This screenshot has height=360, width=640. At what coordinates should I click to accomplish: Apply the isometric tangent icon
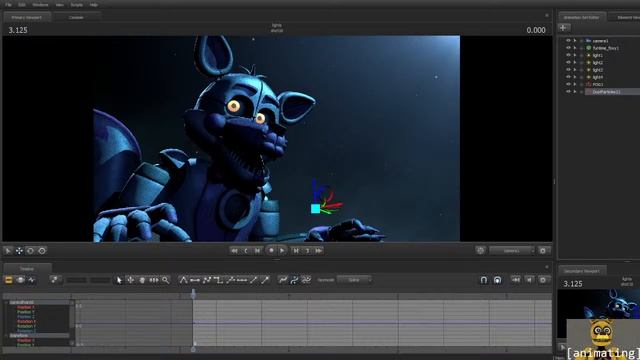242,280
